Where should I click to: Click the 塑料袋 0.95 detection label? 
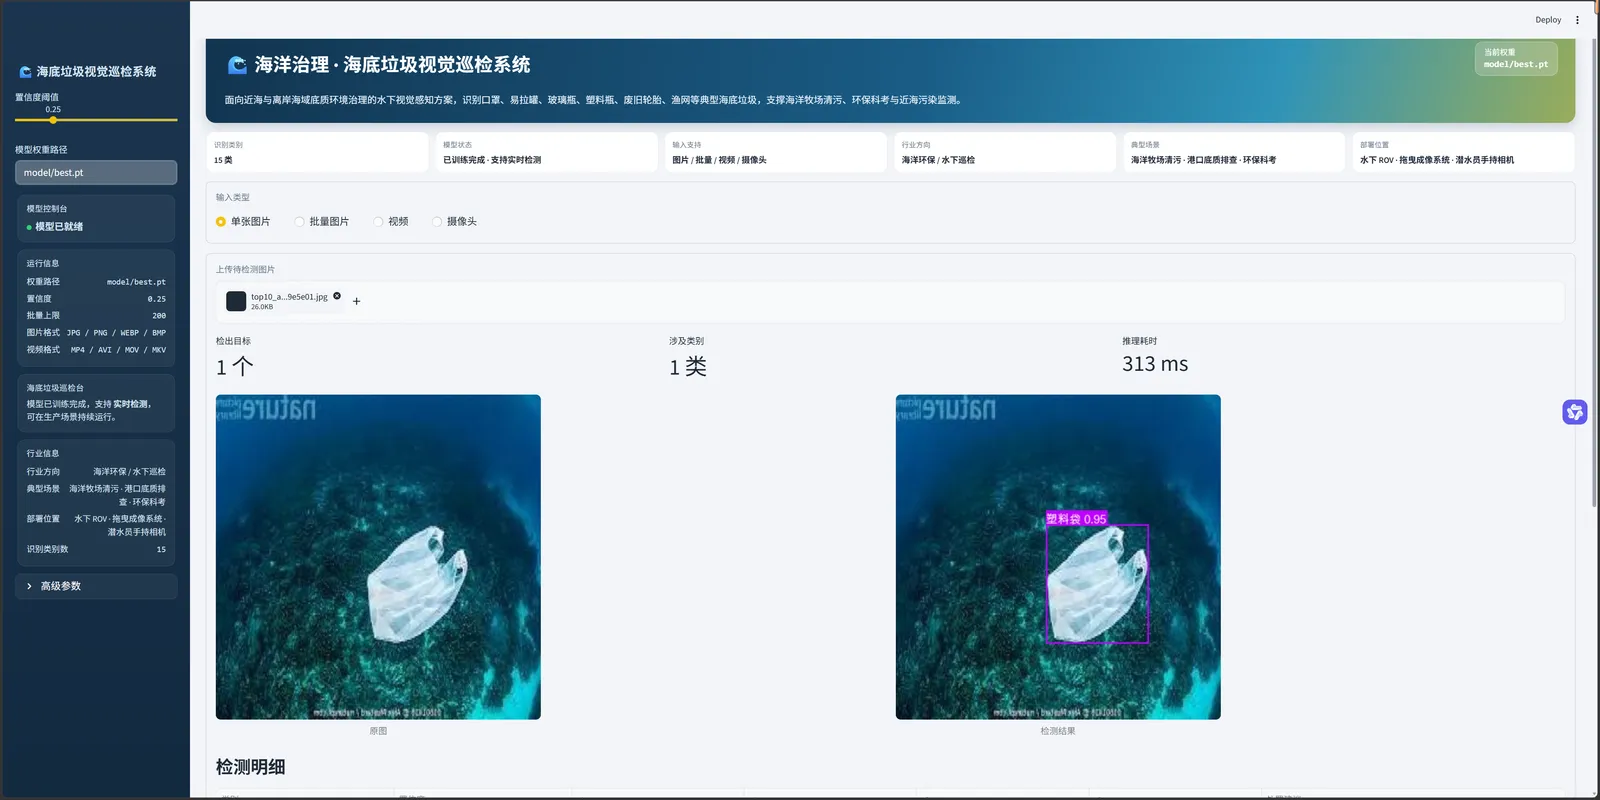(1077, 519)
